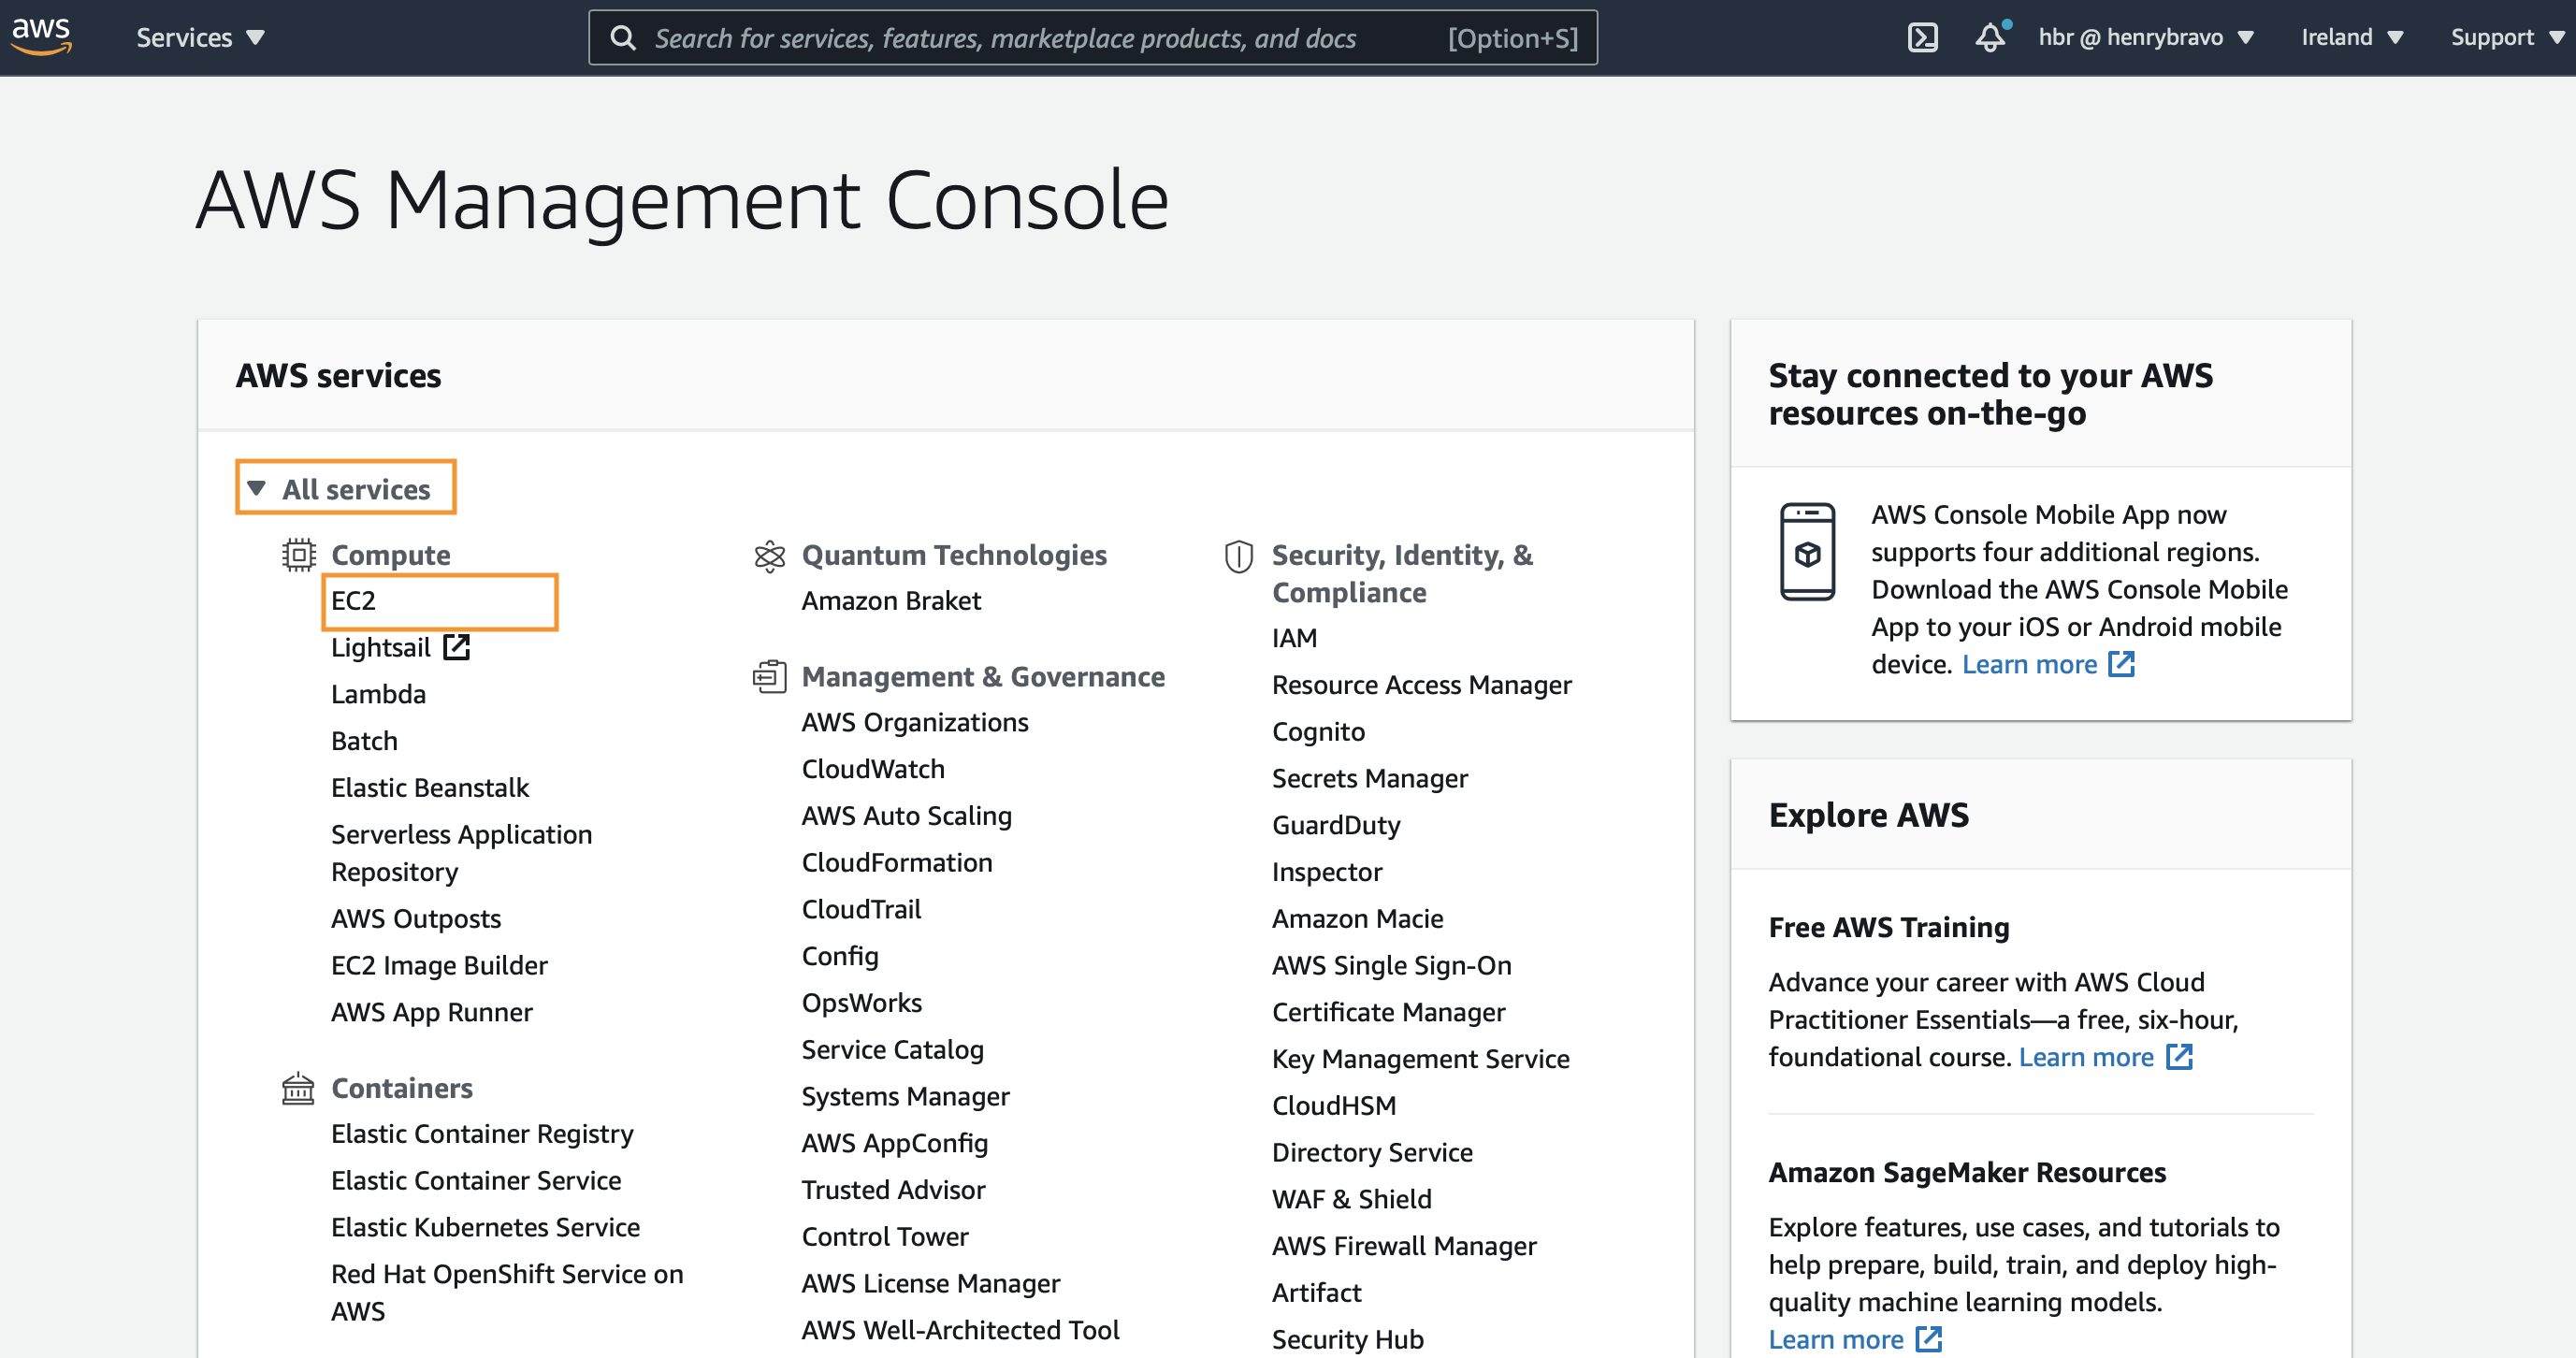Open AWS Well-Architected Tool
This screenshot has height=1358, width=2576.
(x=960, y=1331)
